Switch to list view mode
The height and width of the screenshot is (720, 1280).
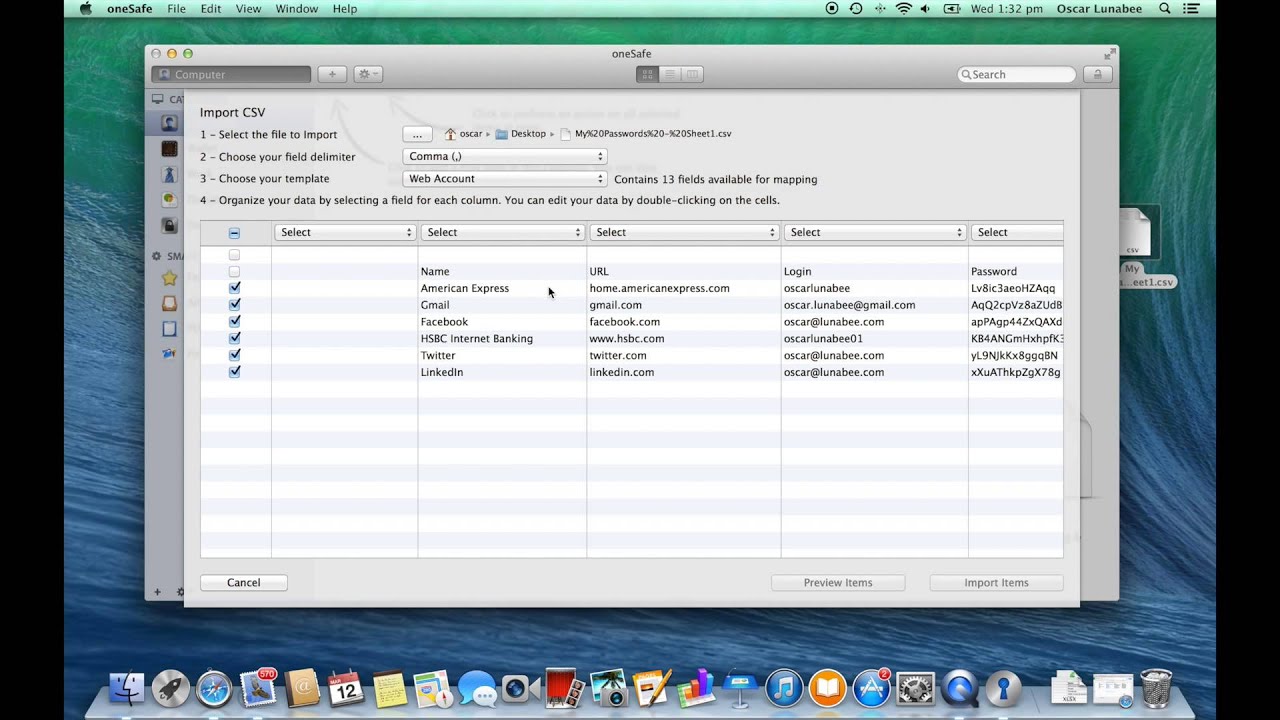click(670, 74)
